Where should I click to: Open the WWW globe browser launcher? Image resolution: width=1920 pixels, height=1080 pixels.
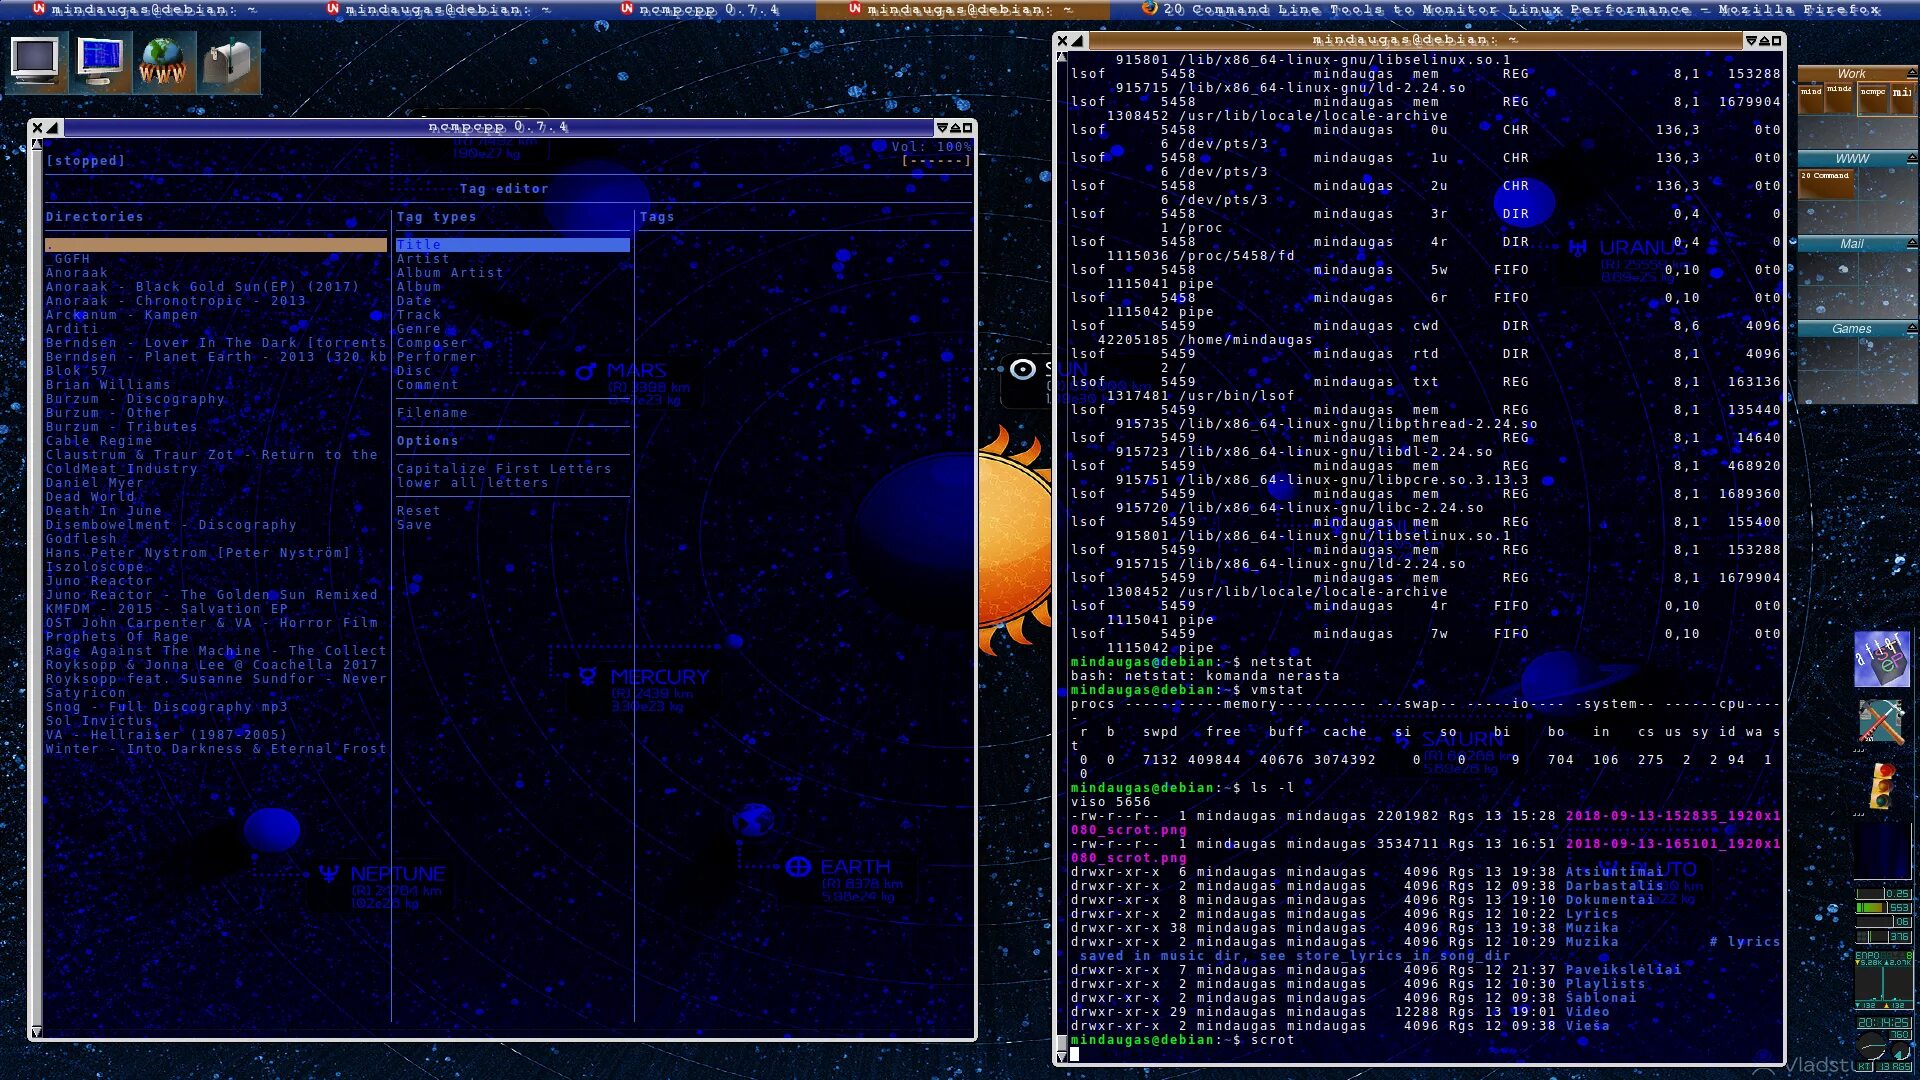click(x=163, y=61)
